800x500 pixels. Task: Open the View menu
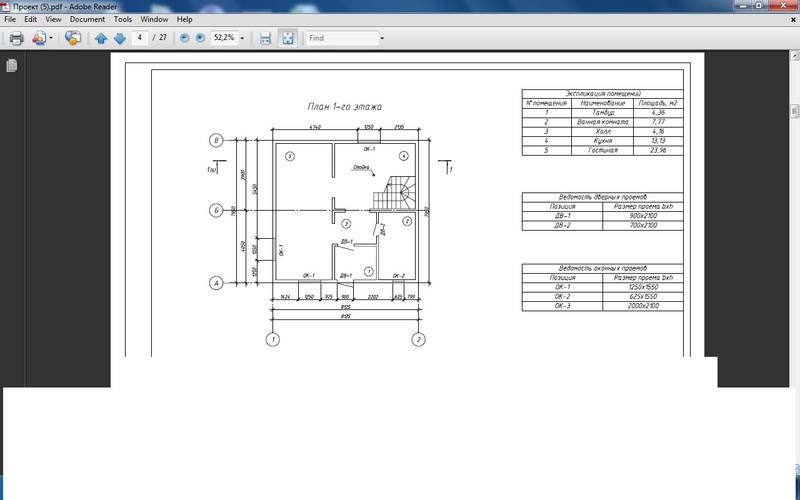point(53,19)
